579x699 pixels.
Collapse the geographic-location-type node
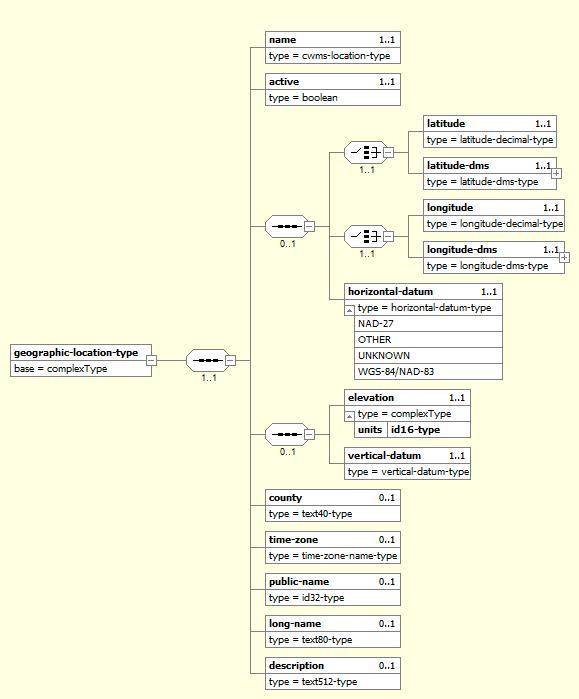tap(152, 360)
